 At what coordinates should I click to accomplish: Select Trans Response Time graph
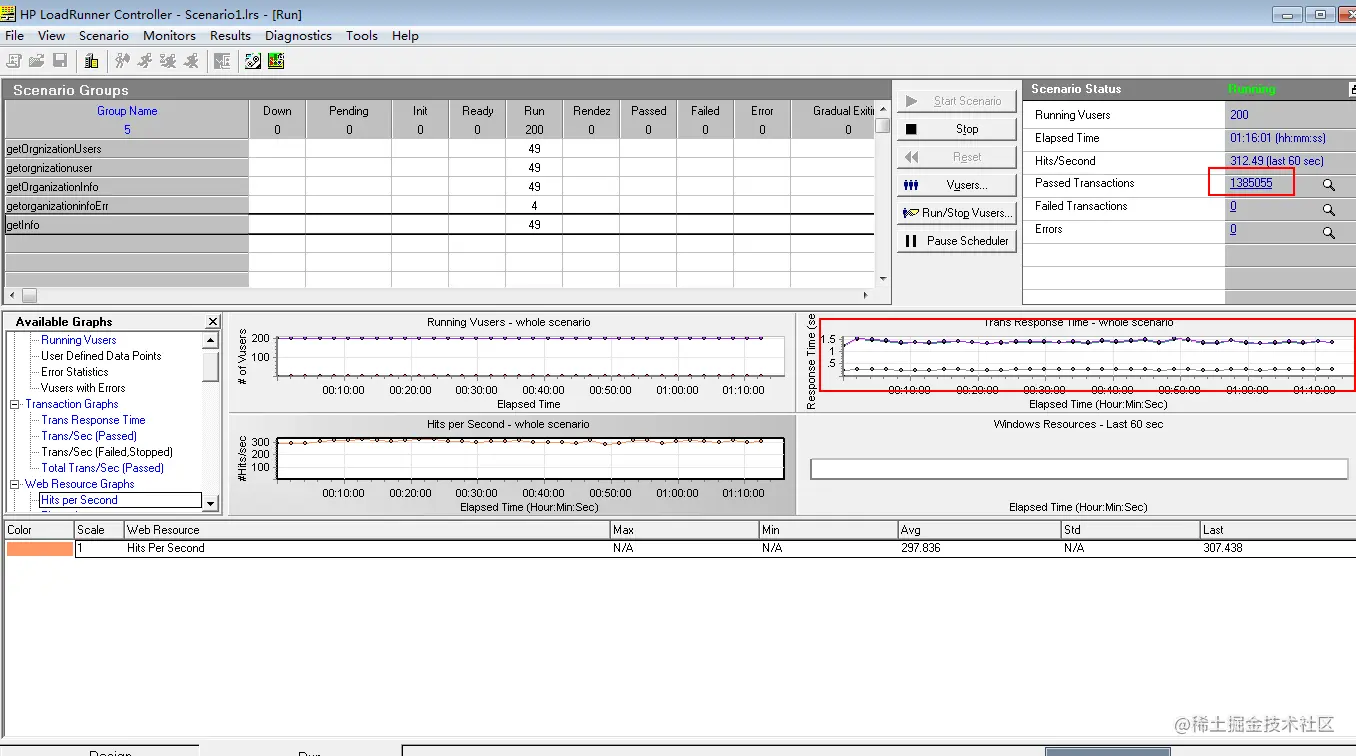point(93,420)
